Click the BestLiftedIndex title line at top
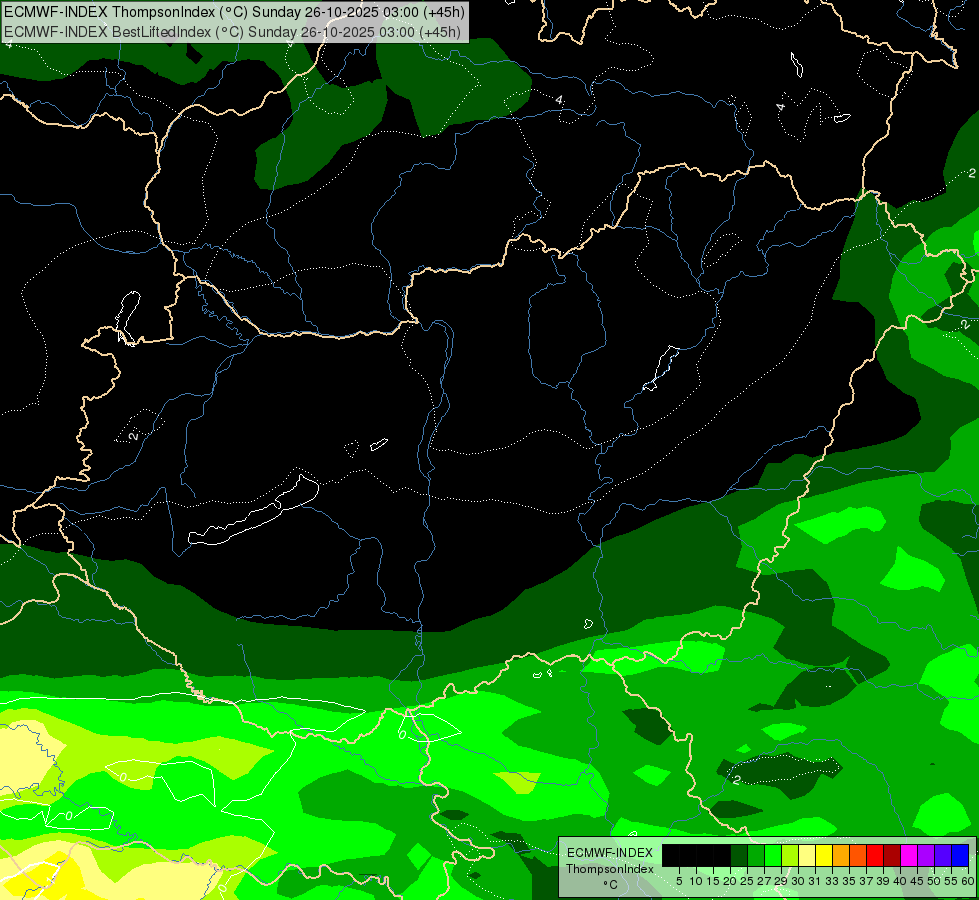Screen dimensions: 979x900 coord(232,32)
